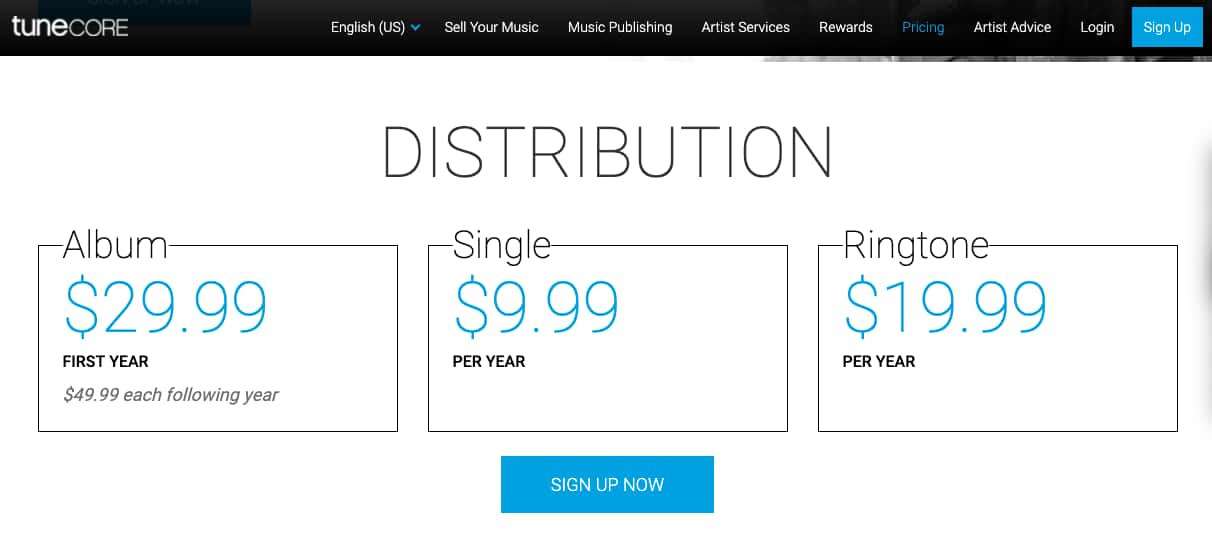
Task: Select the Album pricing box
Action: click(218, 338)
